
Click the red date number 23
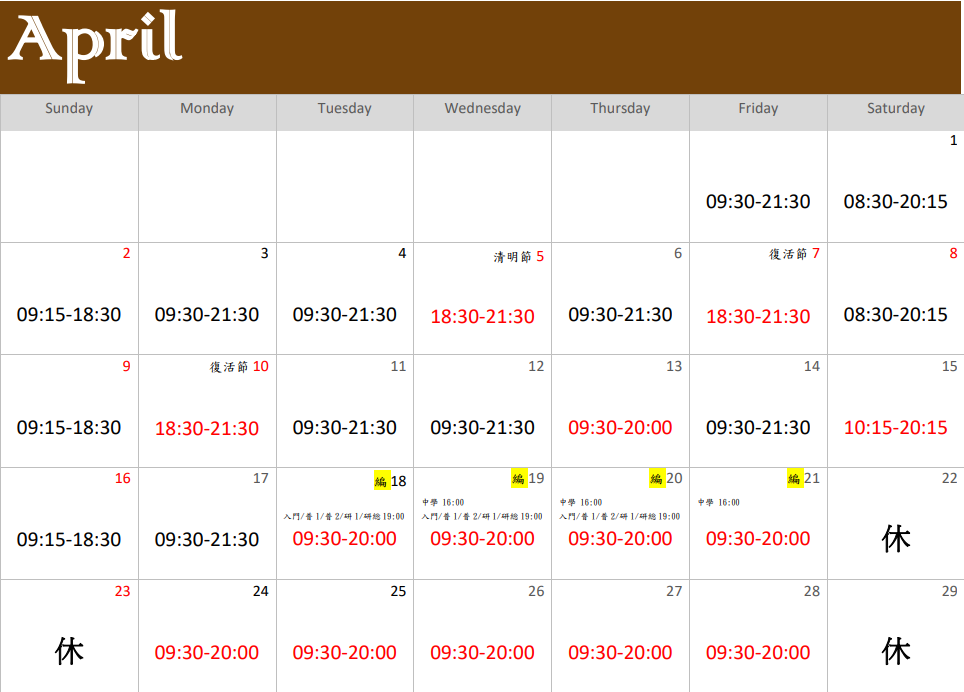point(123,591)
